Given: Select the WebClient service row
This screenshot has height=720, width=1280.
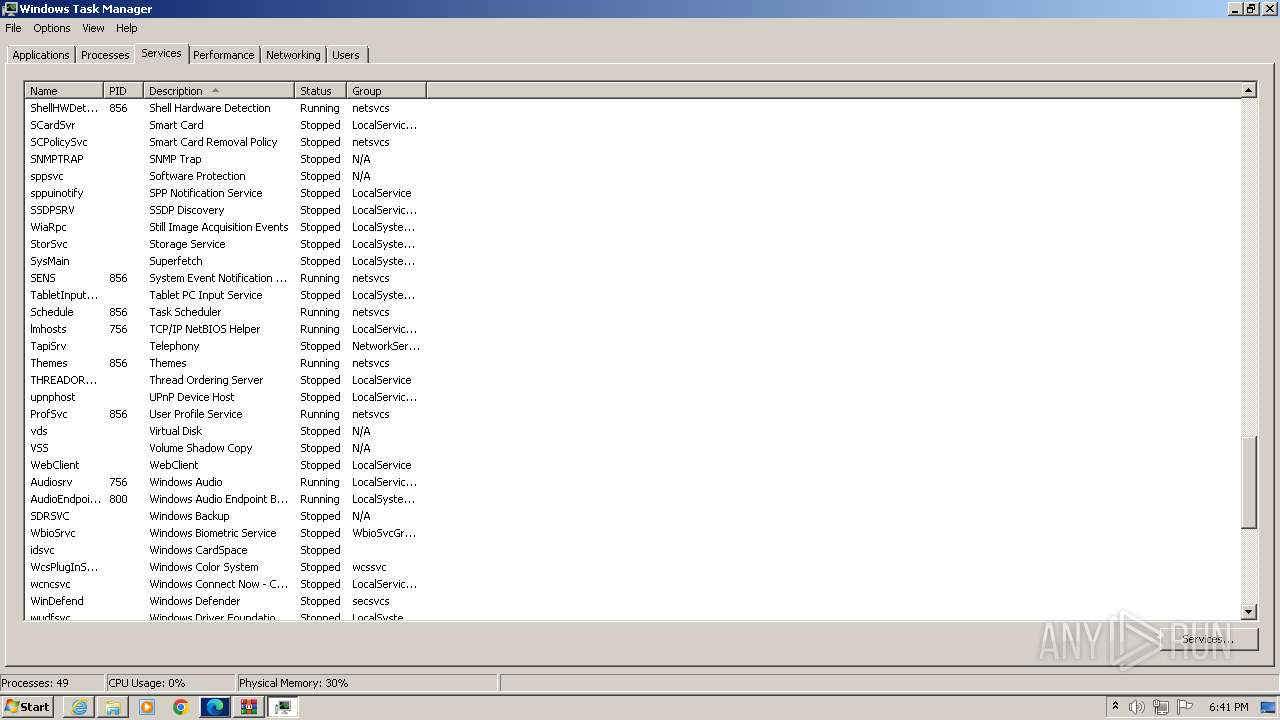Looking at the screenshot, I should pos(226,465).
